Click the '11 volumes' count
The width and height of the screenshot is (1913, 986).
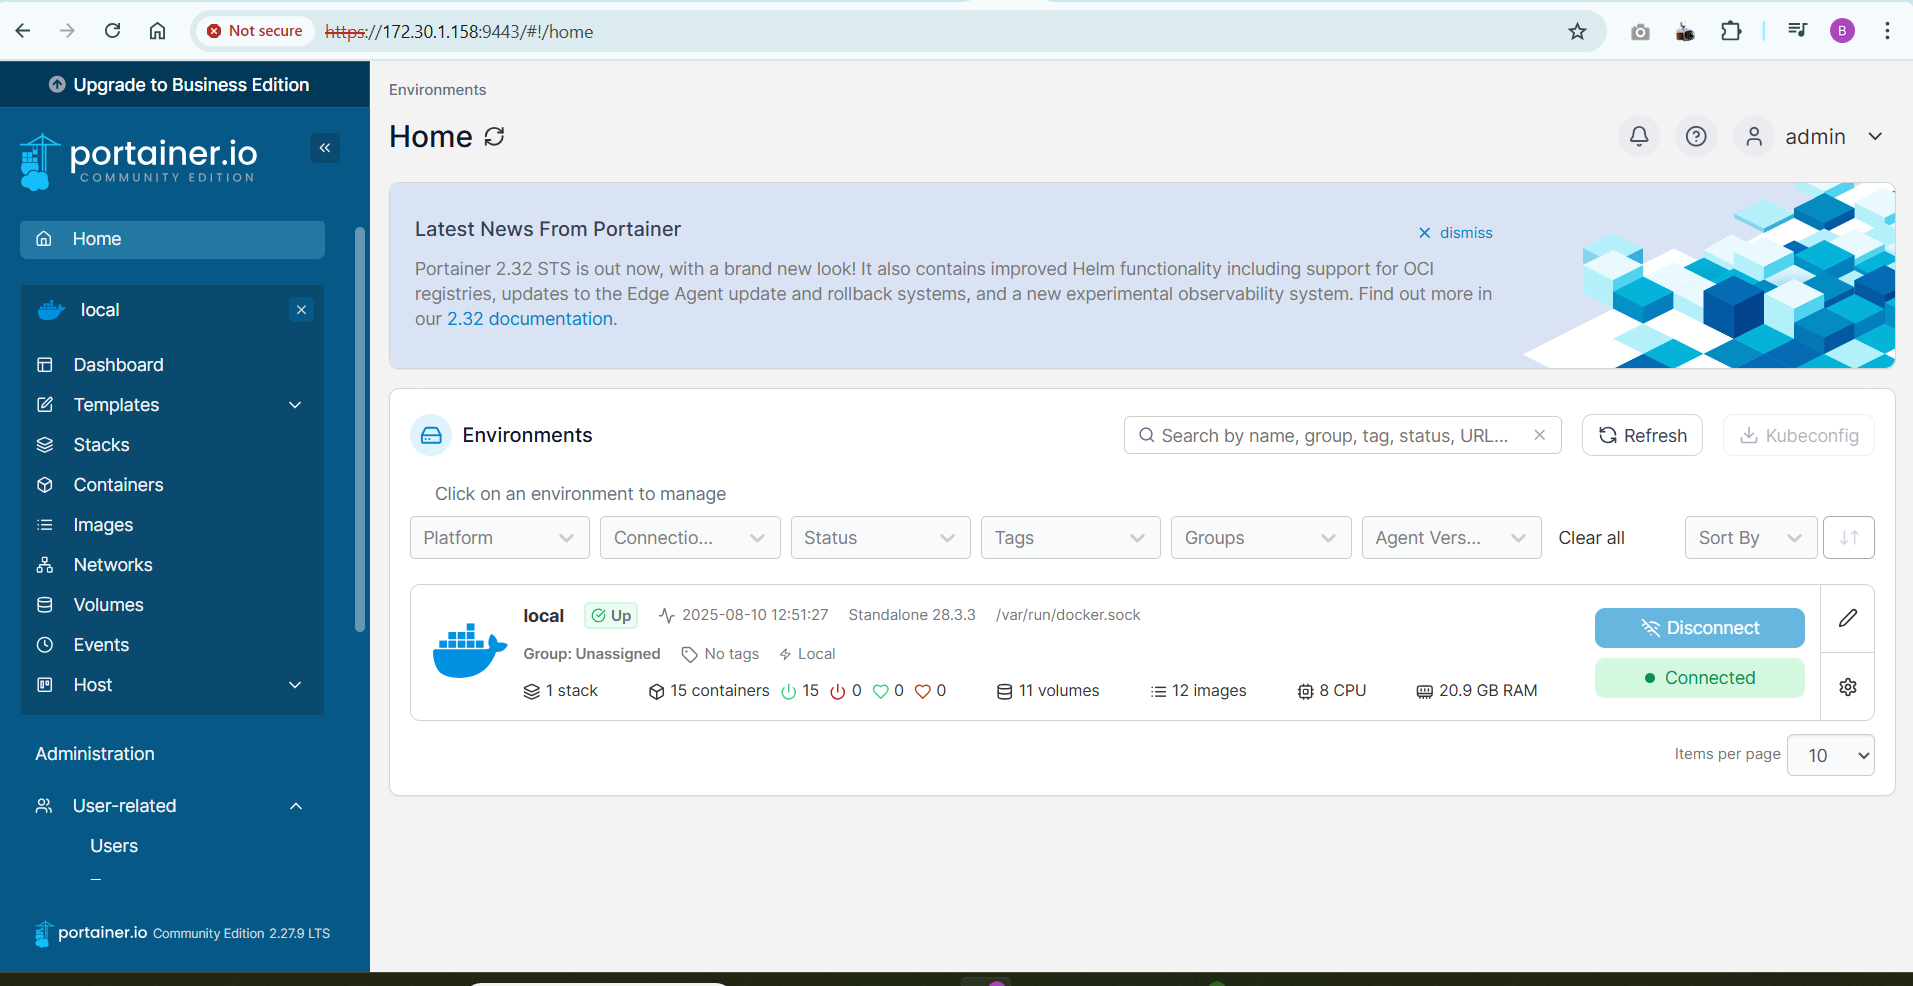(x=1048, y=691)
